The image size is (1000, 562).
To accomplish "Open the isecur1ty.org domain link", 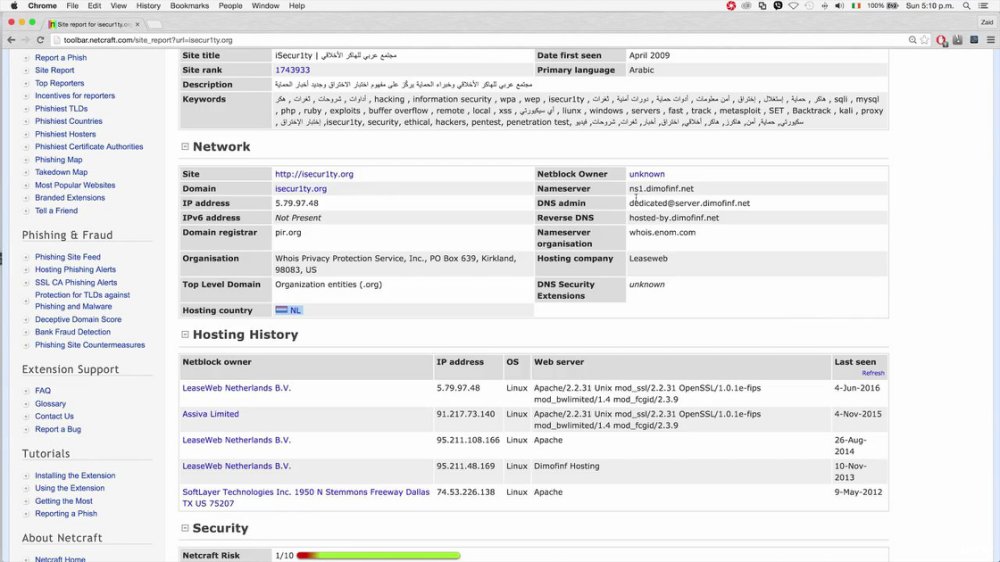I will tap(301, 189).
